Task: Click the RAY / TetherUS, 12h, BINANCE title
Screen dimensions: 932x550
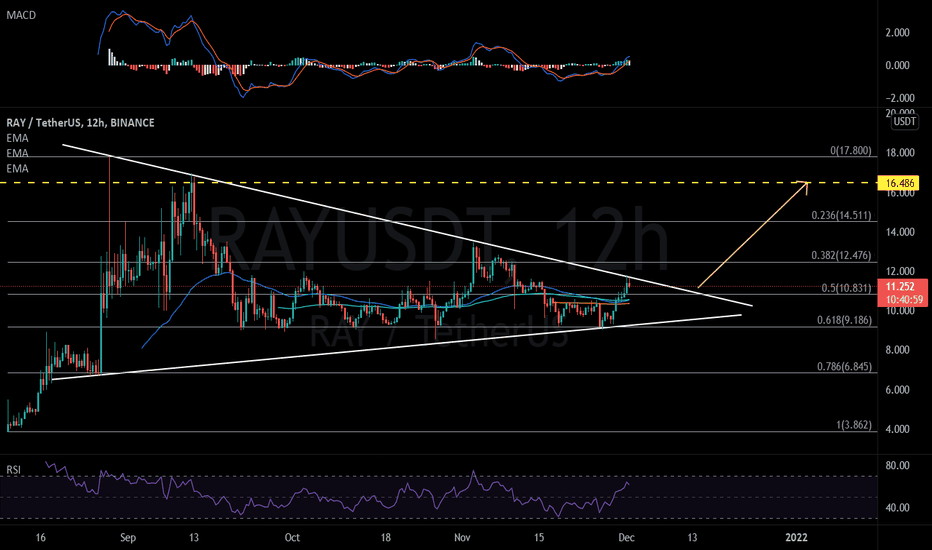Action: pos(80,122)
